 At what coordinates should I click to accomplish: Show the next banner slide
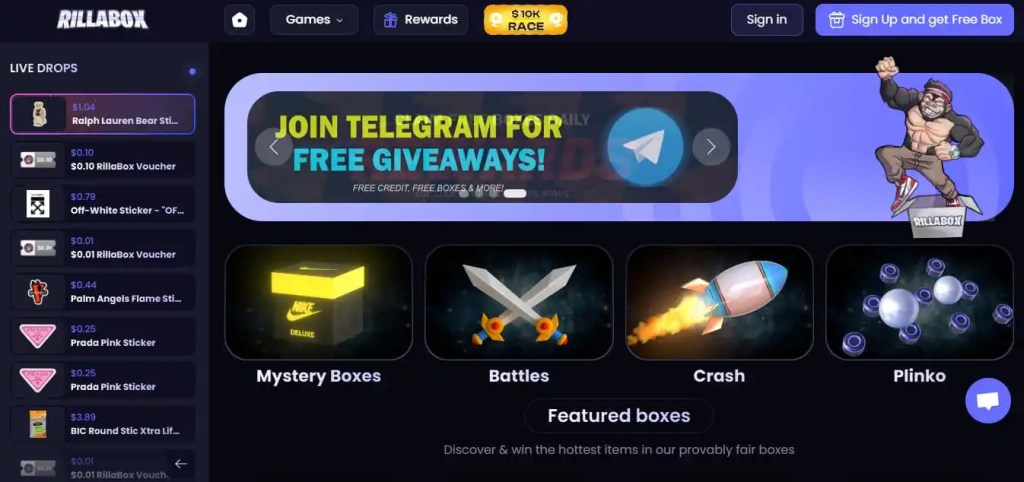(x=711, y=147)
